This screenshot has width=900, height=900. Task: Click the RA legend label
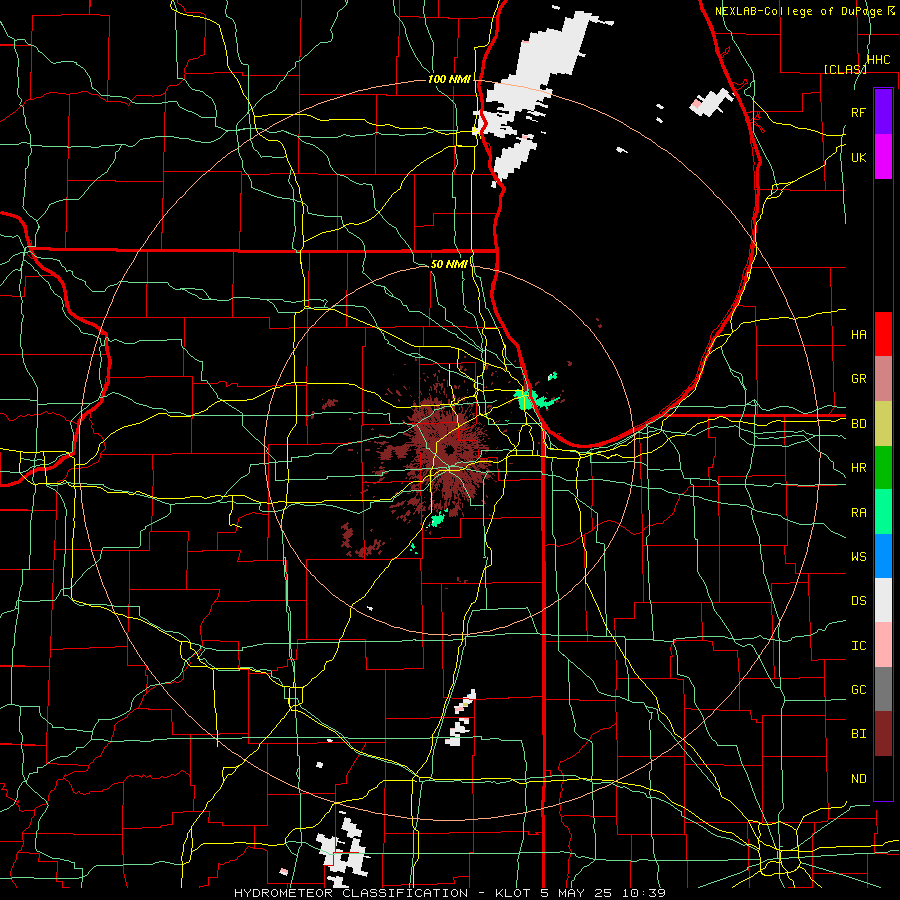858,512
